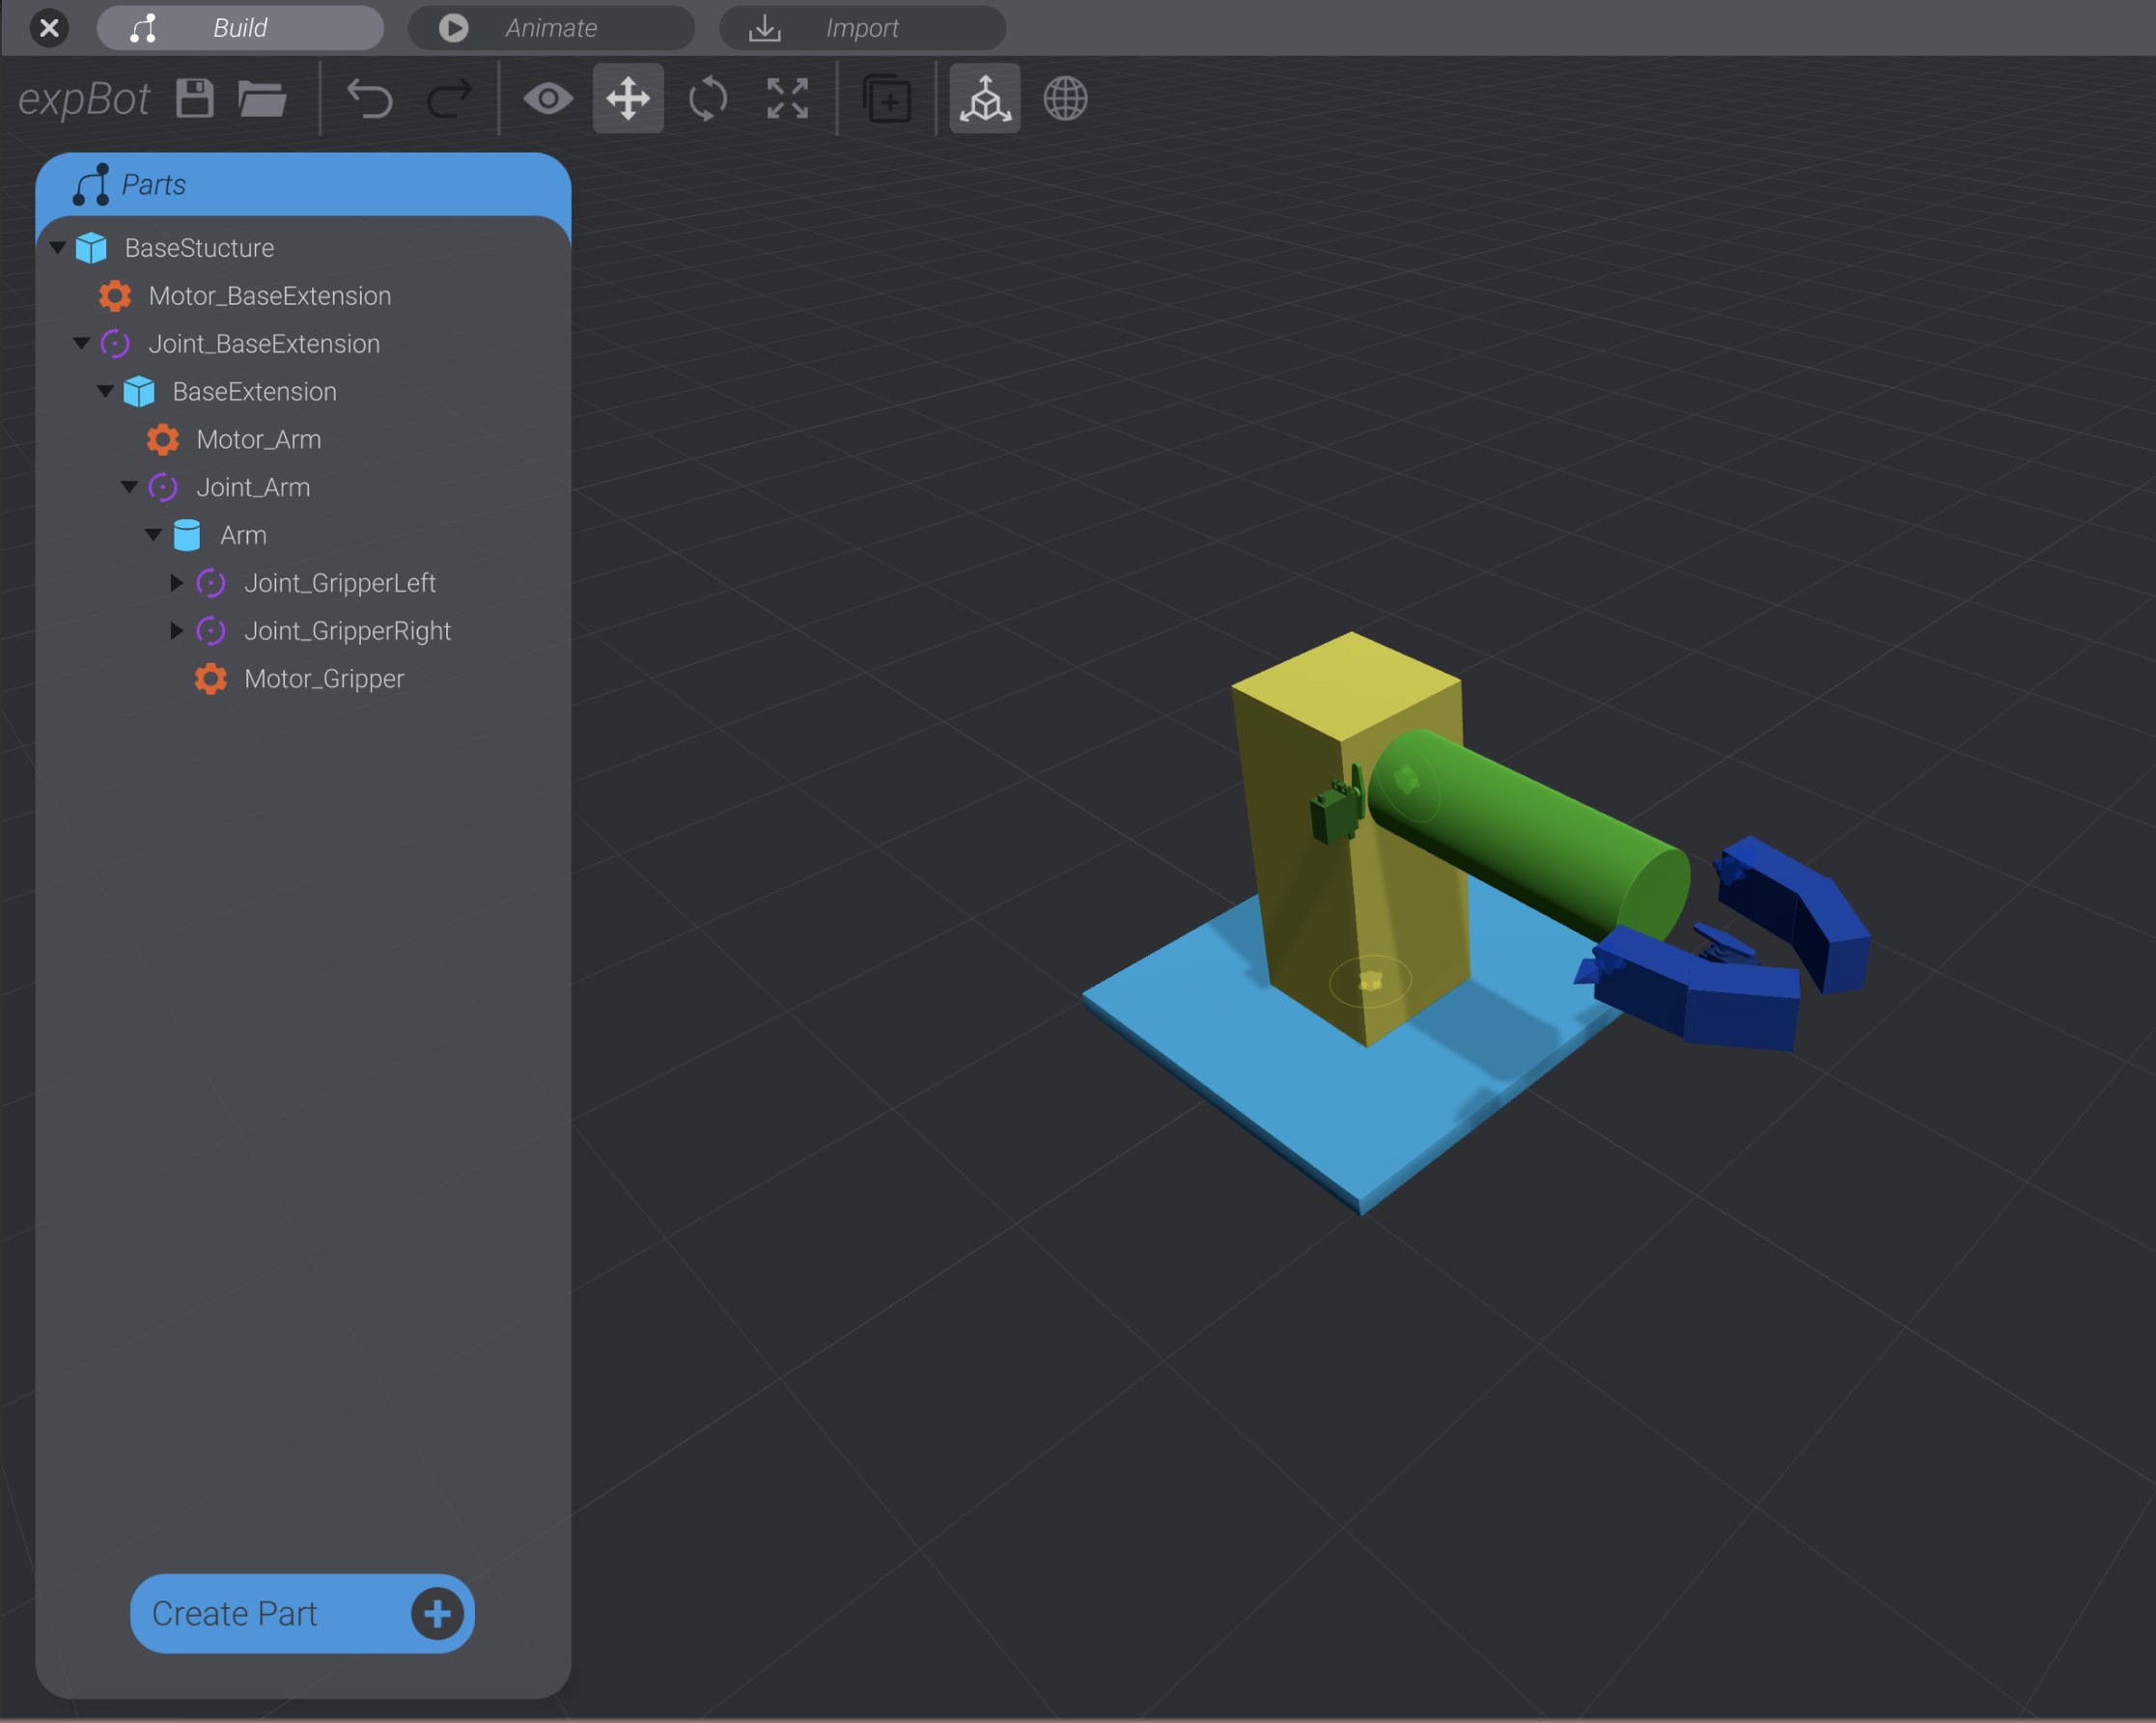Switch to the Animate tab
The width and height of the screenshot is (2156, 1723).
[x=551, y=27]
